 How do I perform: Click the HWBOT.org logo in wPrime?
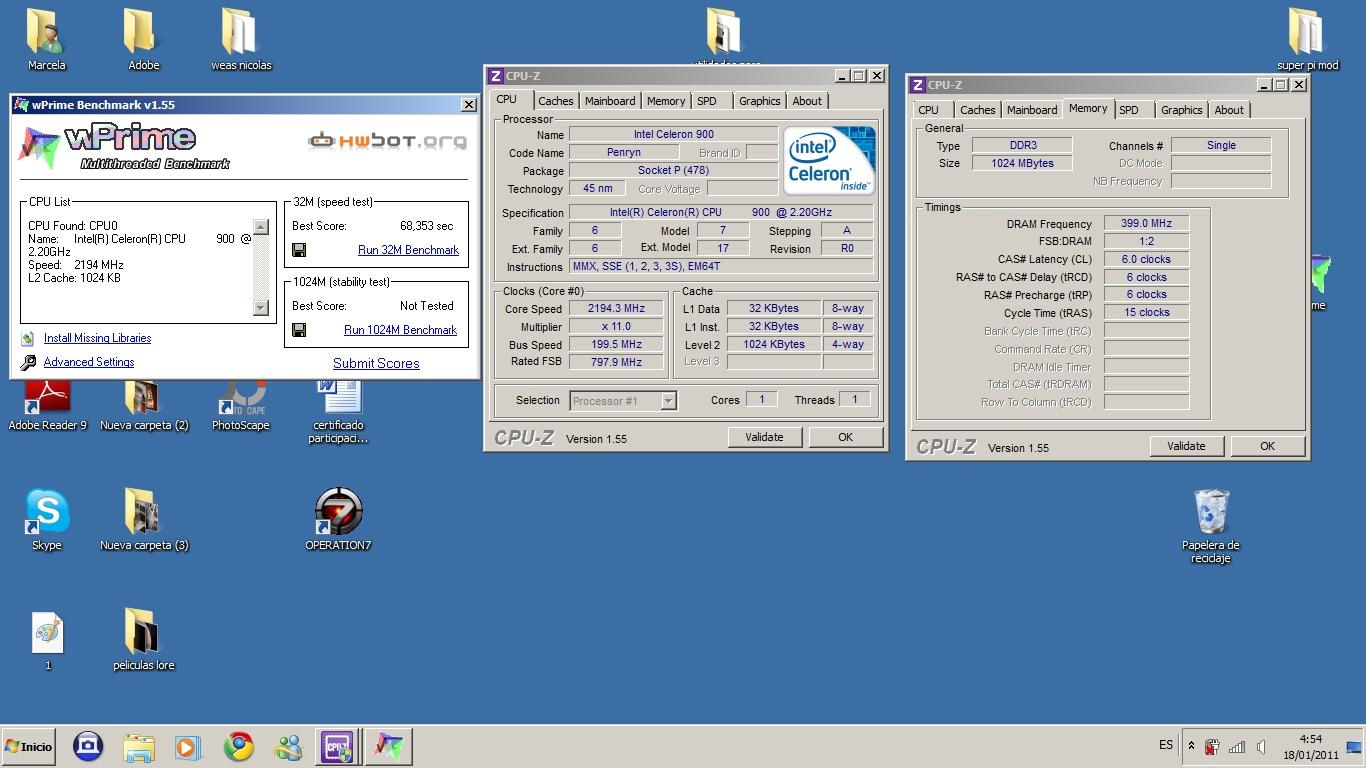click(388, 140)
